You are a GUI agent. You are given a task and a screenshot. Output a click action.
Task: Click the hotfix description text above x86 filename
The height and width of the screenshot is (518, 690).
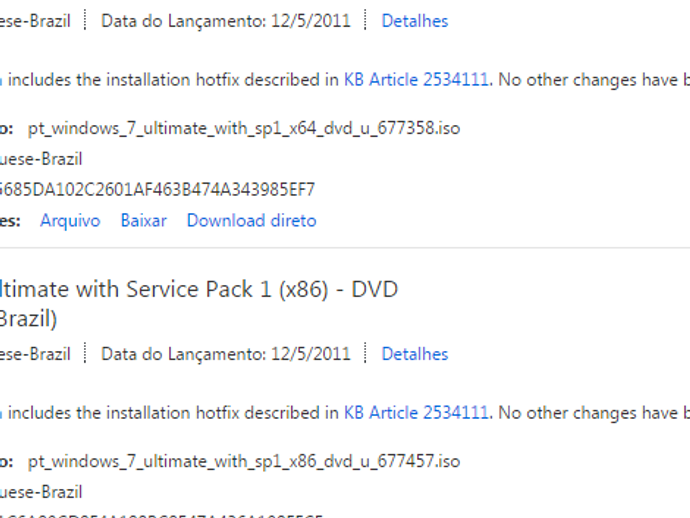click(170, 412)
